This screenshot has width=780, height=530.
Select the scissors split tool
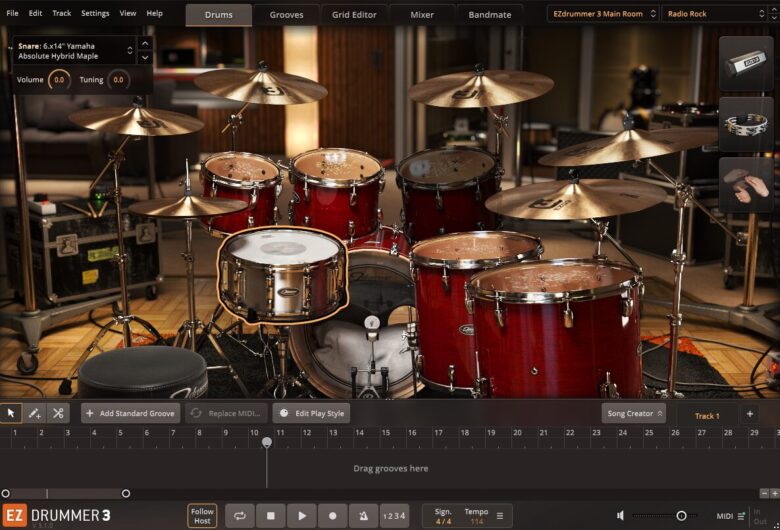coord(58,413)
